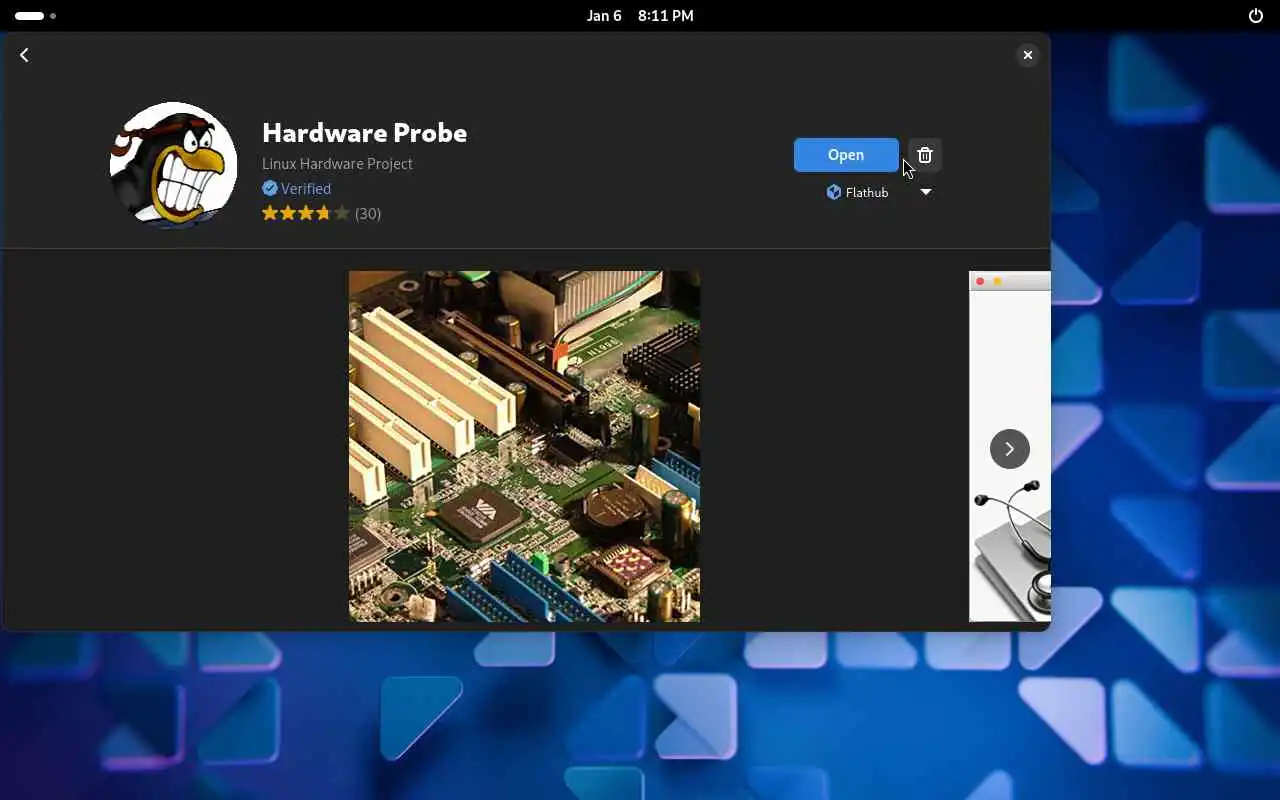Close the Software window
The height and width of the screenshot is (800, 1280).
coord(1027,55)
